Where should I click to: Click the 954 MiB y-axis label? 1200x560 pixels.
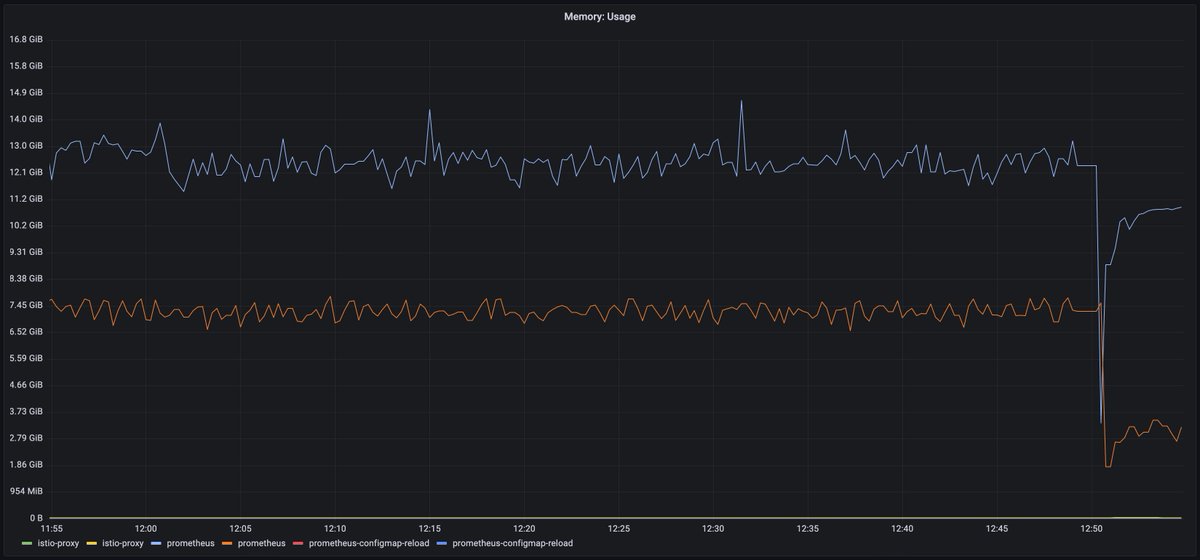[26, 491]
